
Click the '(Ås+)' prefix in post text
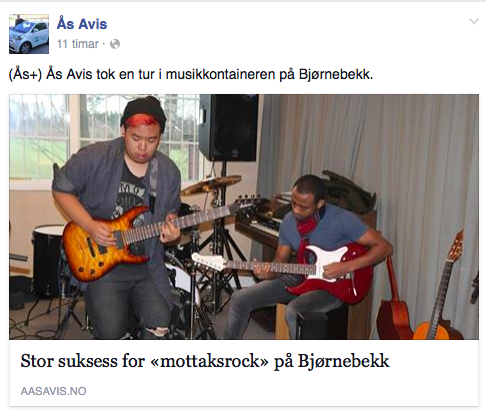[x=25, y=74]
